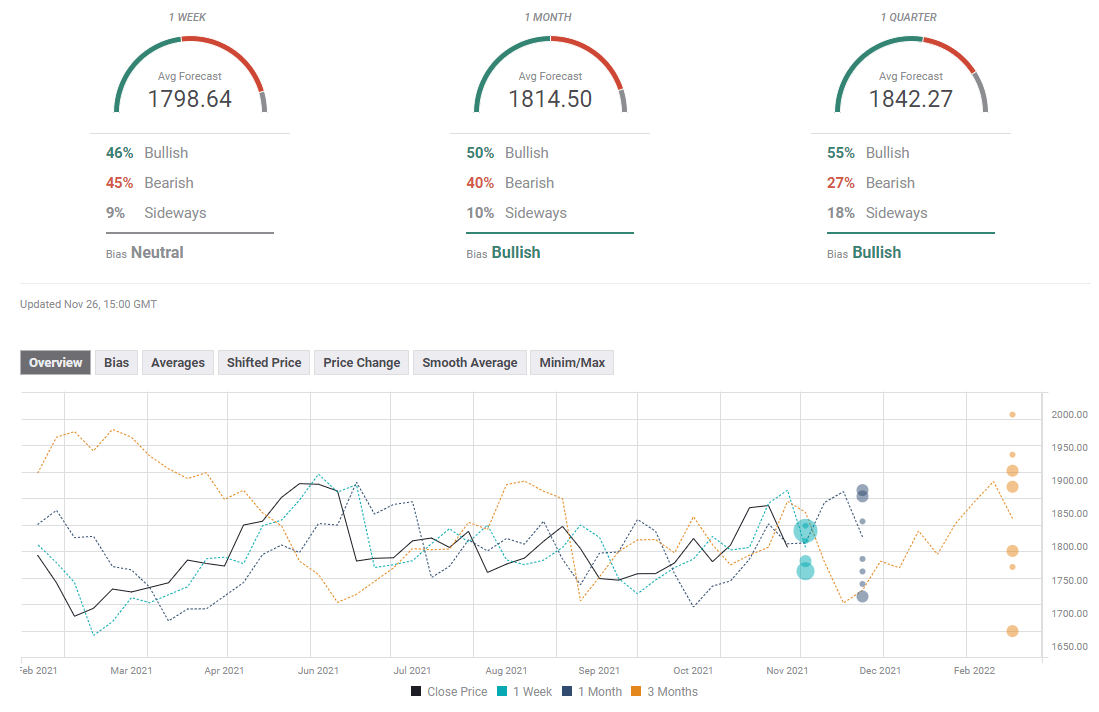Click the lowest orange bubble near 1675
The width and height of the screenshot is (1099, 712).
[1012, 631]
